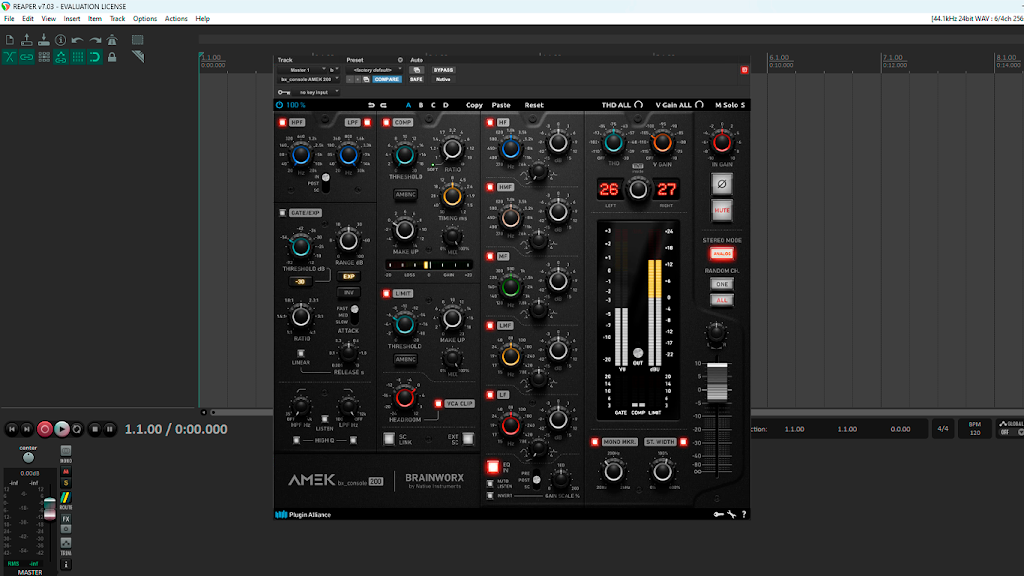Screen dimensions: 1024x576
Task: Click the phase invert Ø button
Action: coord(722,184)
